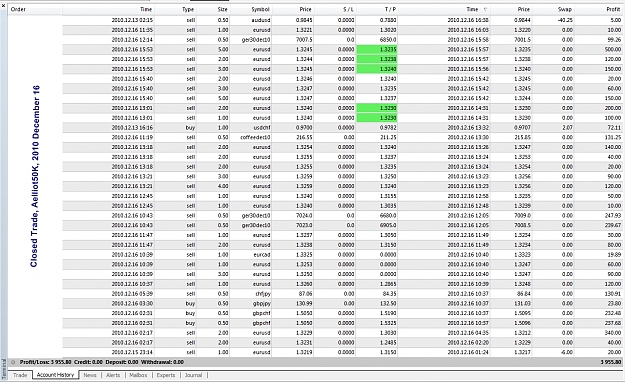Click the profit value 99.26
The width and height of the screenshot is (625, 383).
(x=615, y=39)
